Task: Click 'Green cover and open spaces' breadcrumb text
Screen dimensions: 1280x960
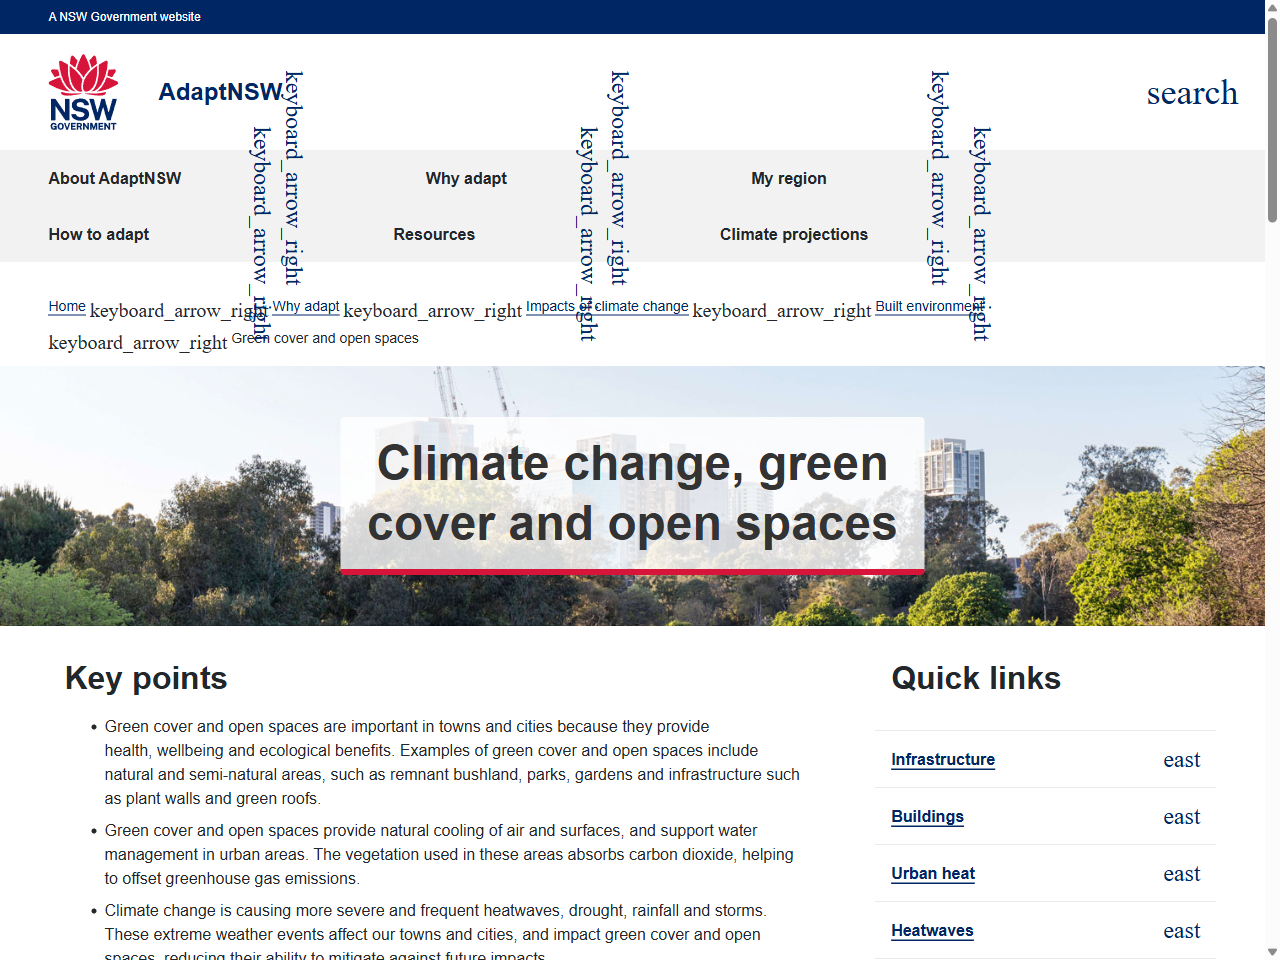Action: tap(325, 338)
